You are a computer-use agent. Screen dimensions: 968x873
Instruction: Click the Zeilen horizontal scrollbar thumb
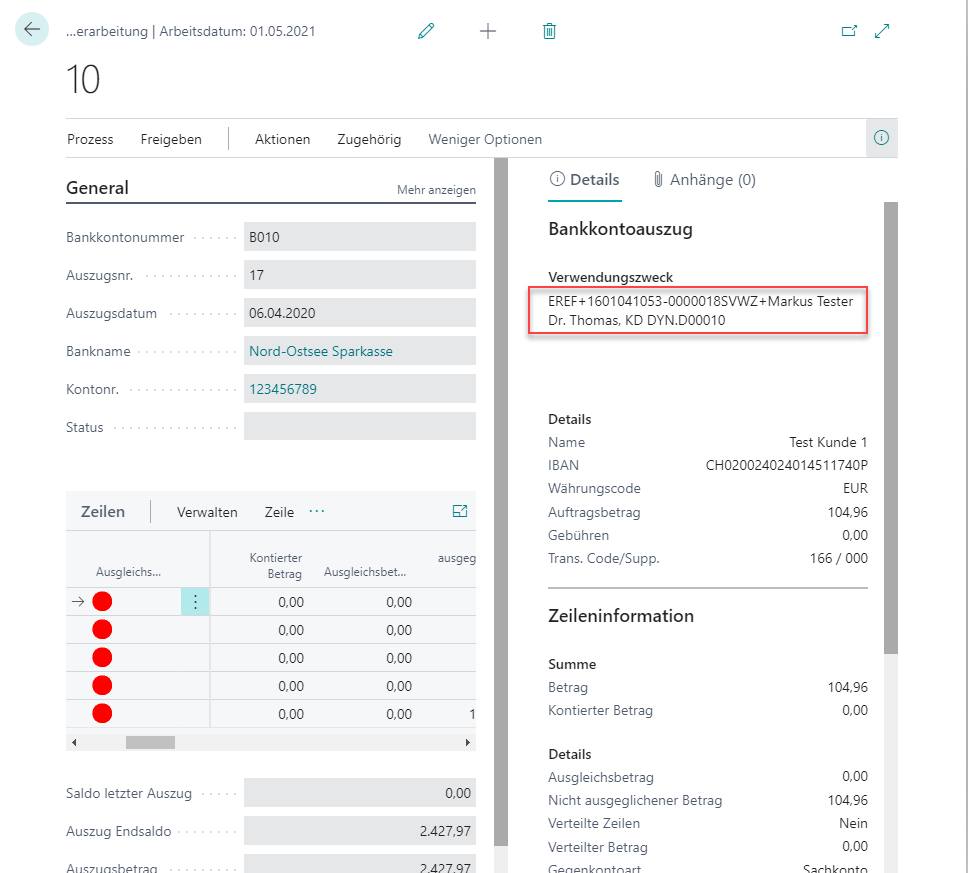150,743
